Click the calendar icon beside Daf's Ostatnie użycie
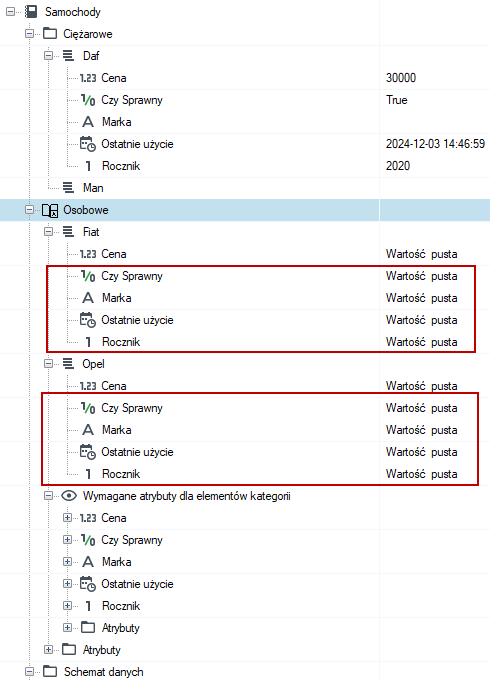 (88, 144)
